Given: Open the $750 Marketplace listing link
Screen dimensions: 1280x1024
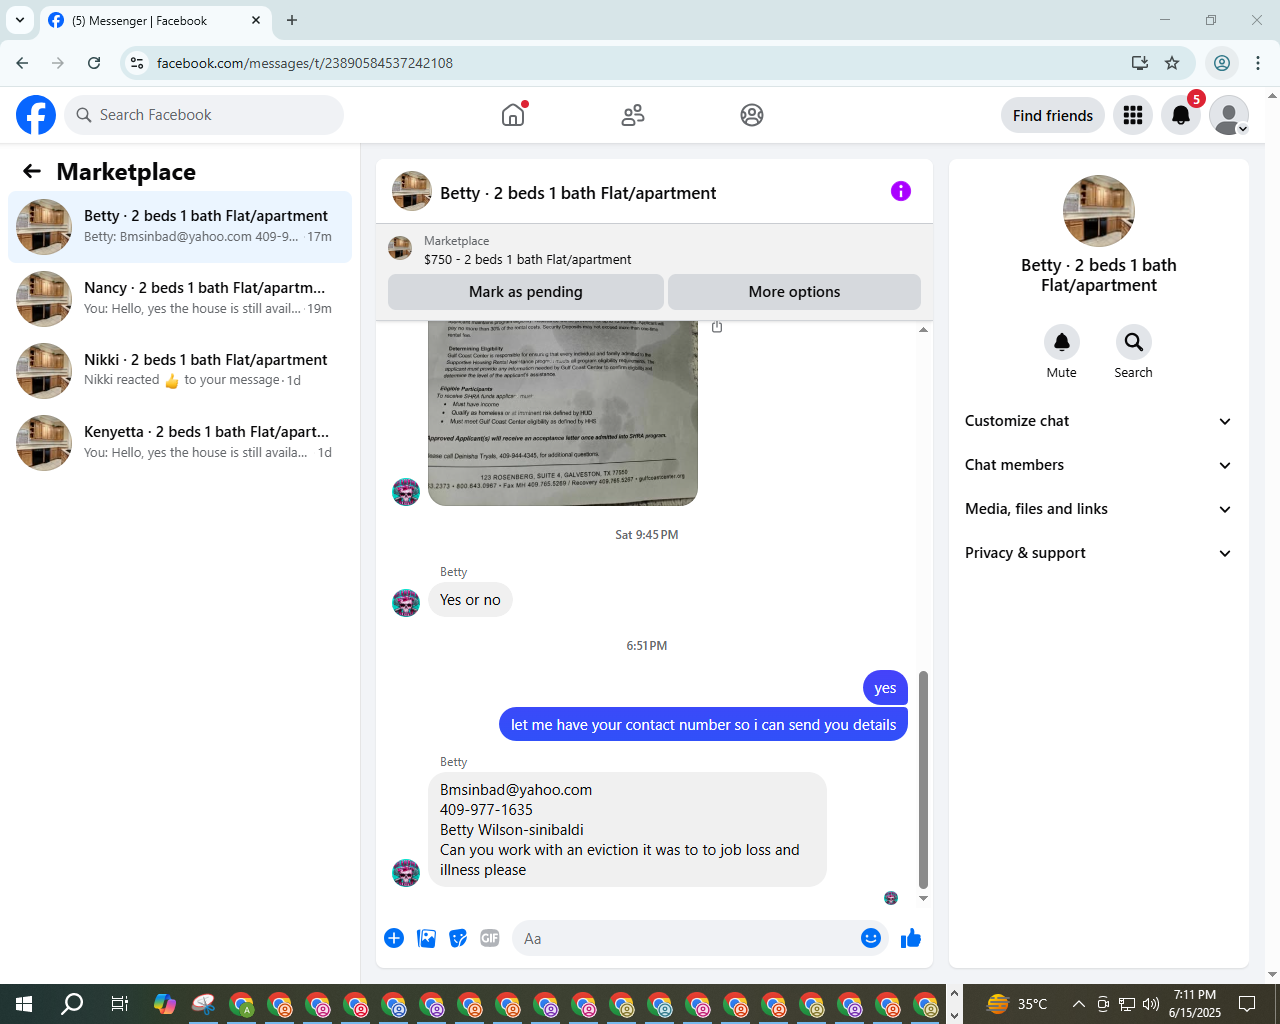Looking at the screenshot, I should [x=527, y=259].
